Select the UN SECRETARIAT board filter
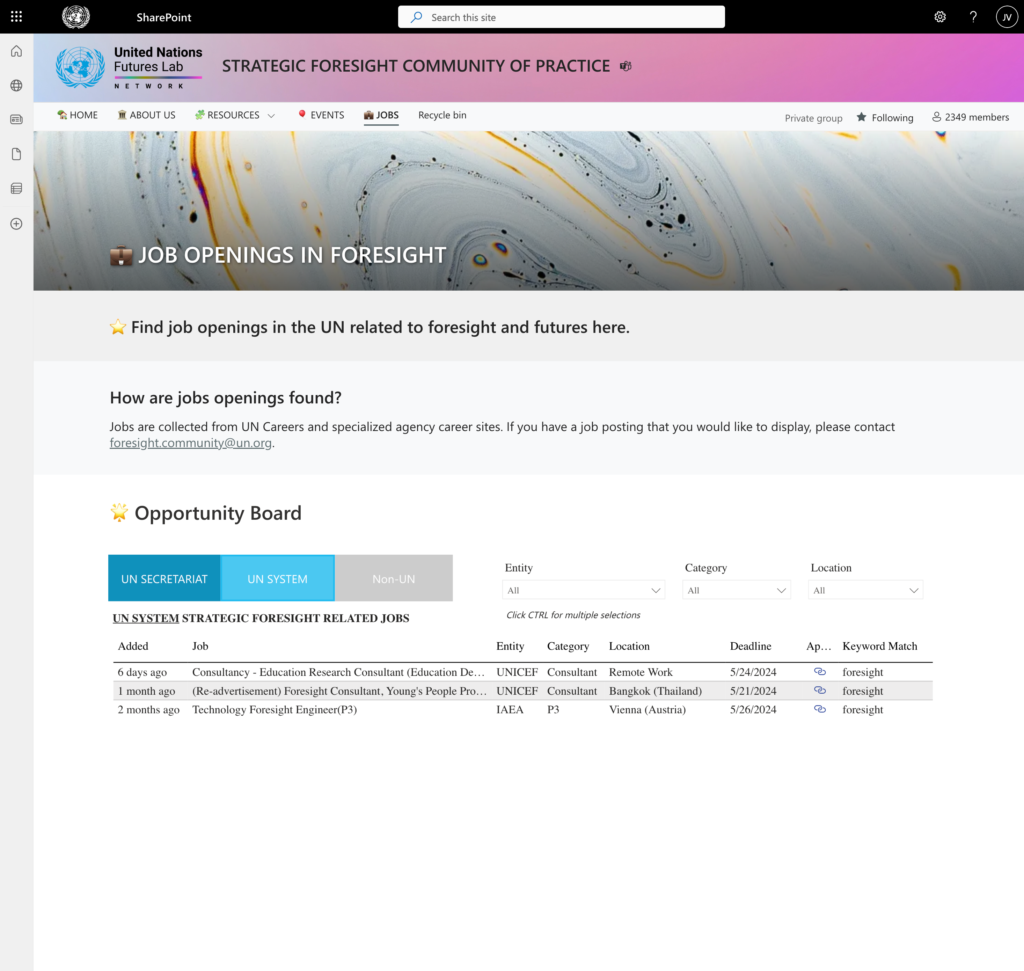Viewport: 1024px width, 971px height. (164, 579)
